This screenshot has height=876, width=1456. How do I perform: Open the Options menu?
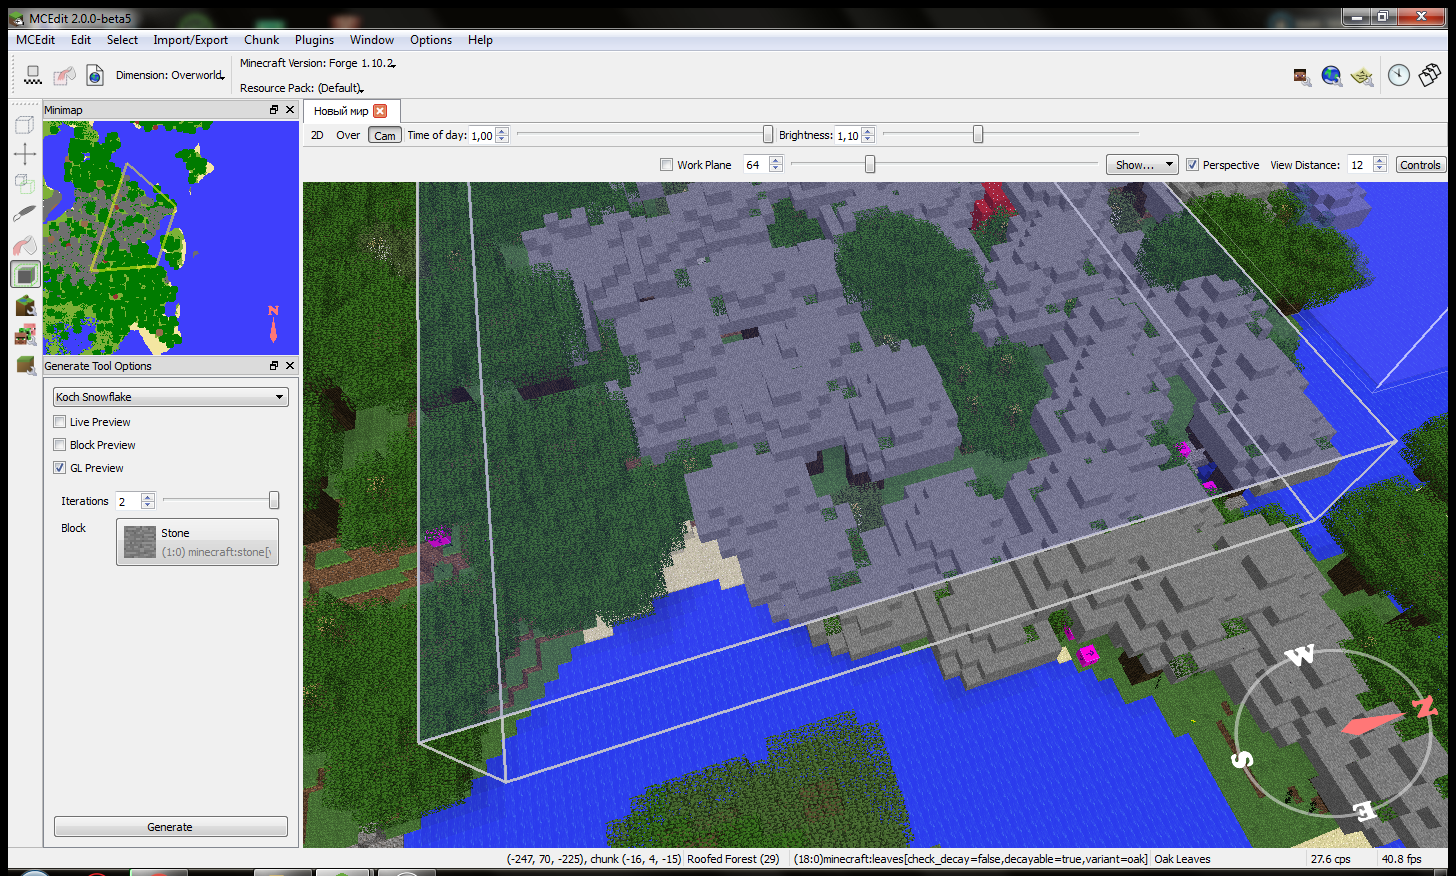point(431,40)
